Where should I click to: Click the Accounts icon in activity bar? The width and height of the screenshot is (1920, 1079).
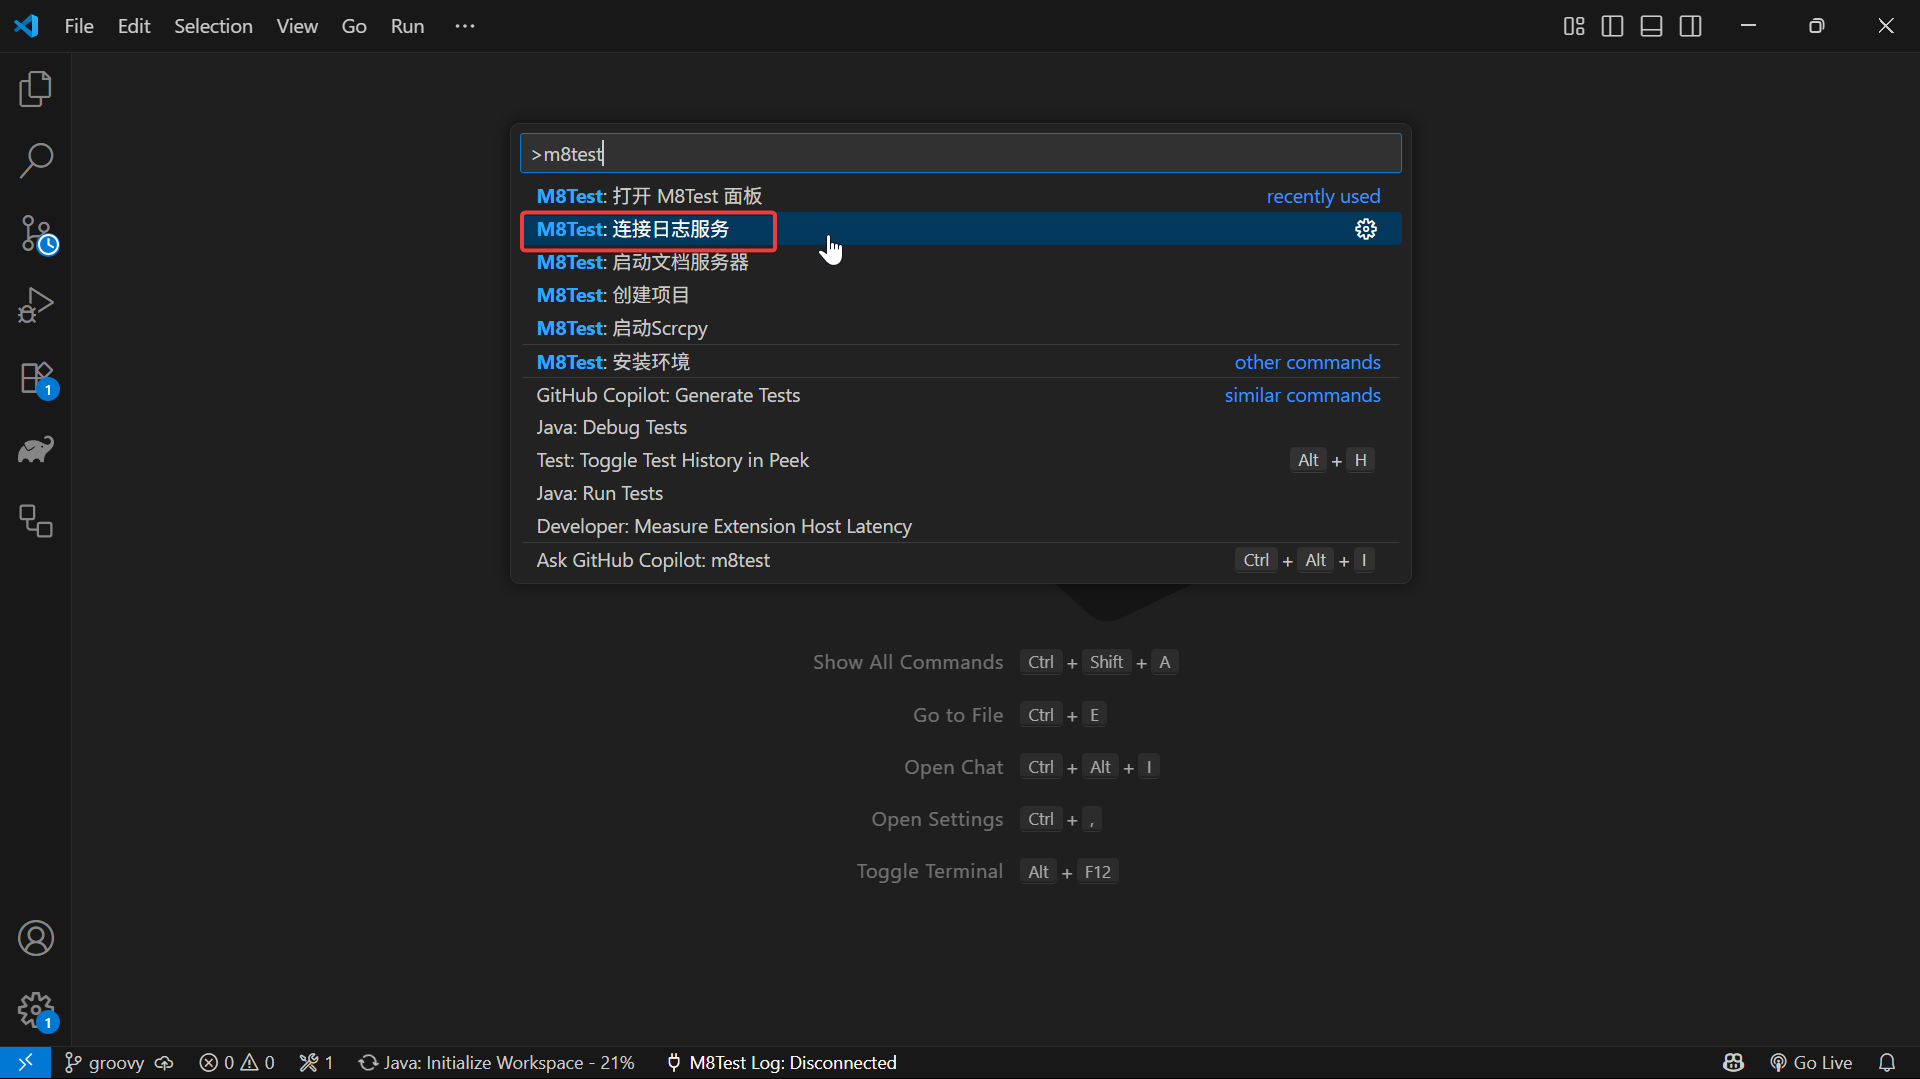click(35, 938)
